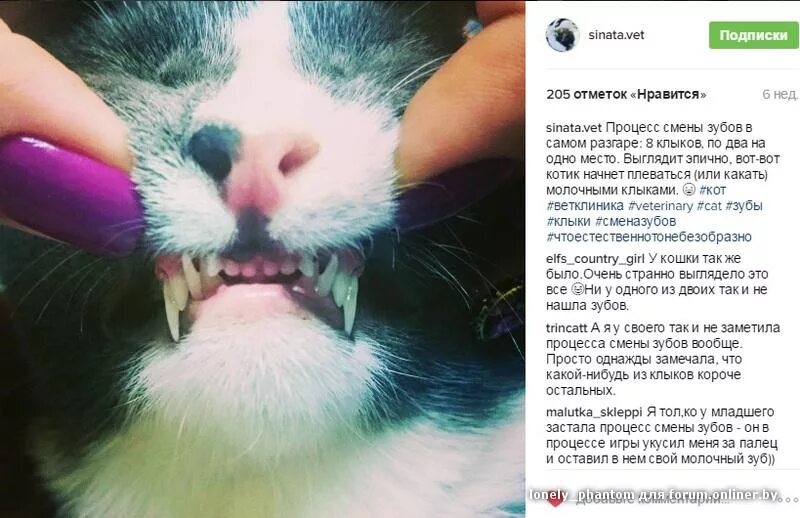This screenshot has width=800, height=518.
Task: Open the sinata.vet profile avatar
Action: tap(562, 35)
